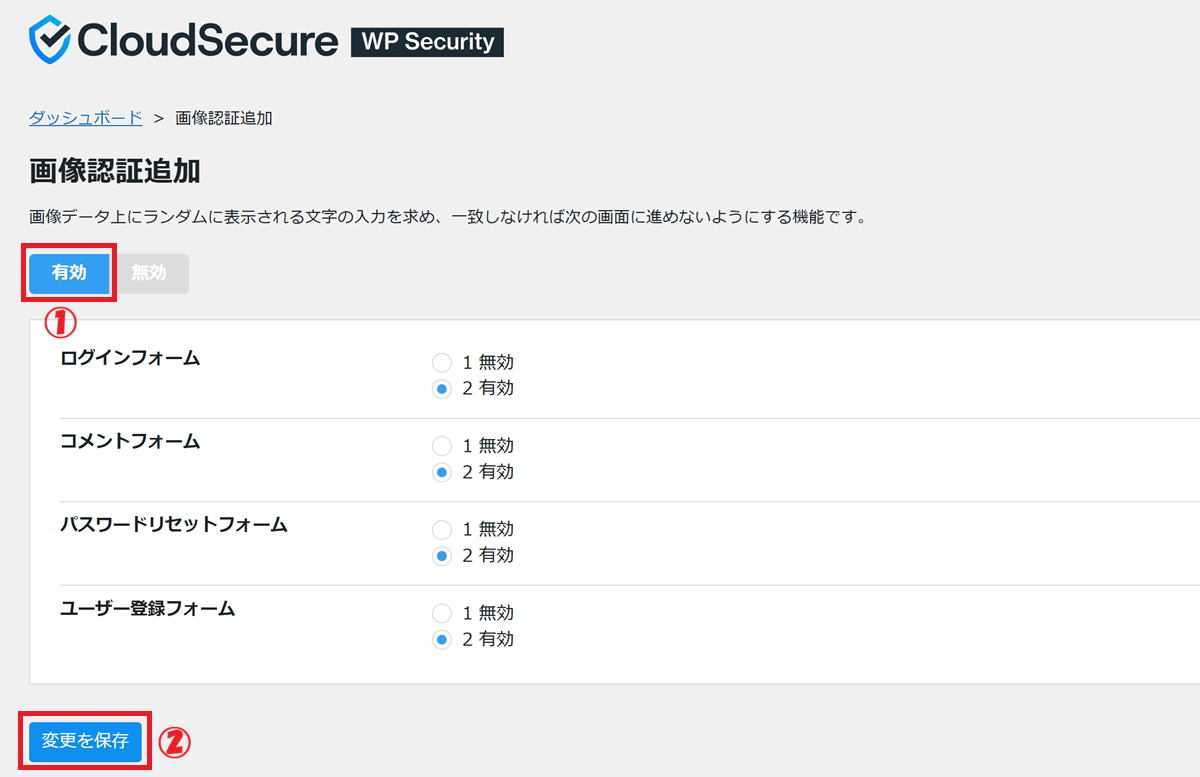This screenshot has width=1200, height=777.
Task: Click the CloudSecure shield logo icon
Action: [48, 40]
